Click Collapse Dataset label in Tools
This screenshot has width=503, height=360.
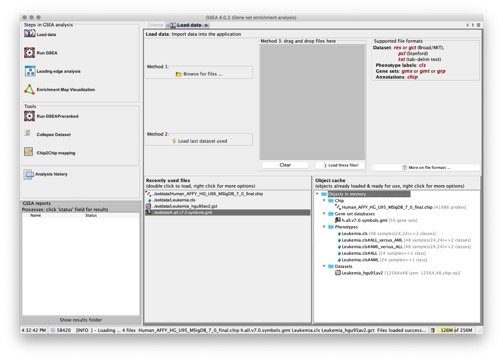point(54,135)
